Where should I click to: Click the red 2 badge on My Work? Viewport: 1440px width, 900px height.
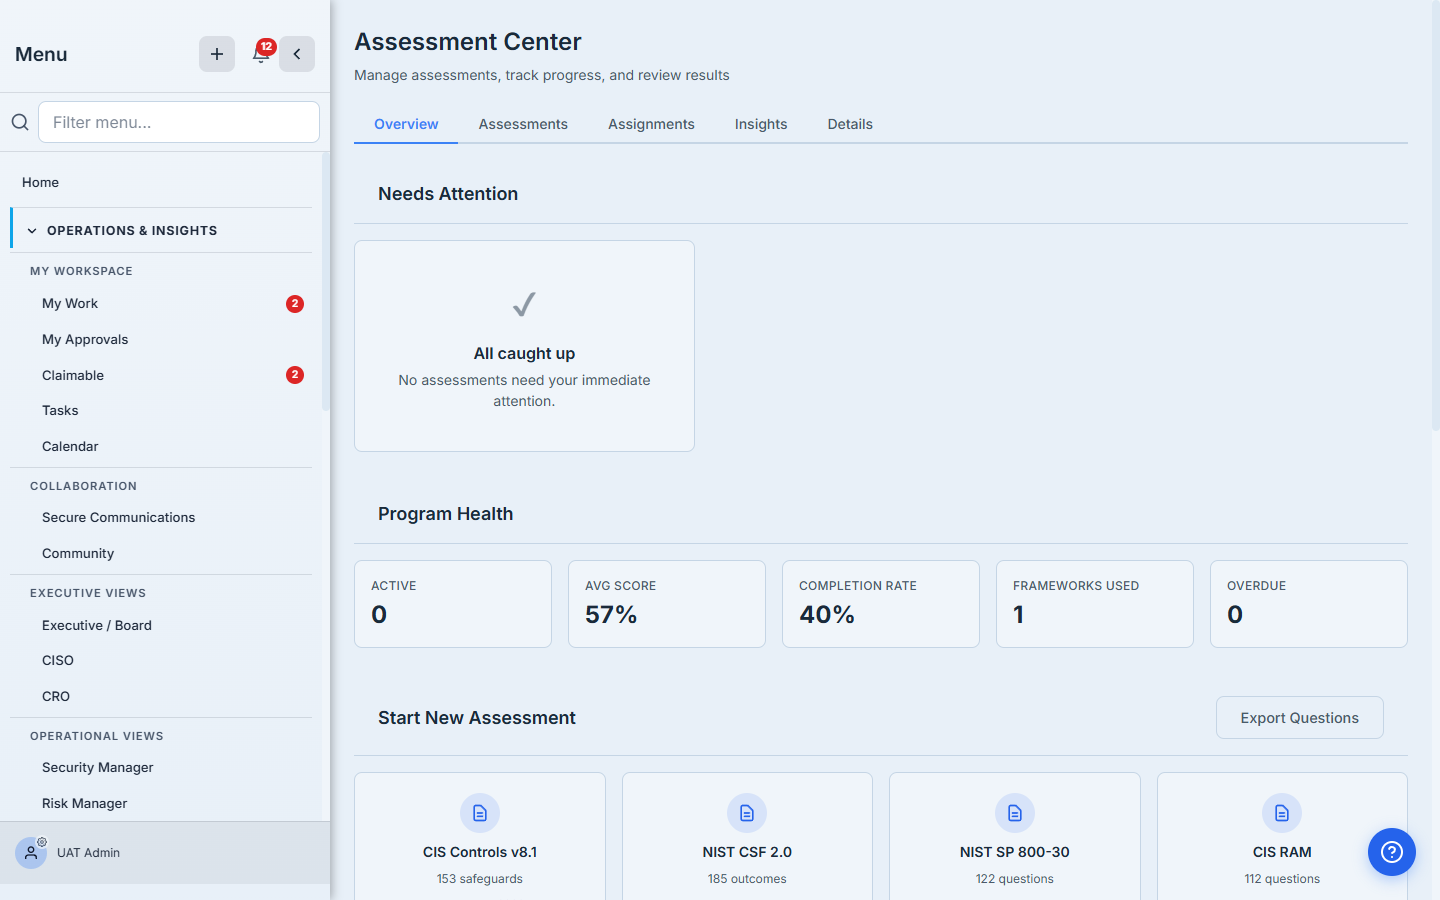(295, 304)
